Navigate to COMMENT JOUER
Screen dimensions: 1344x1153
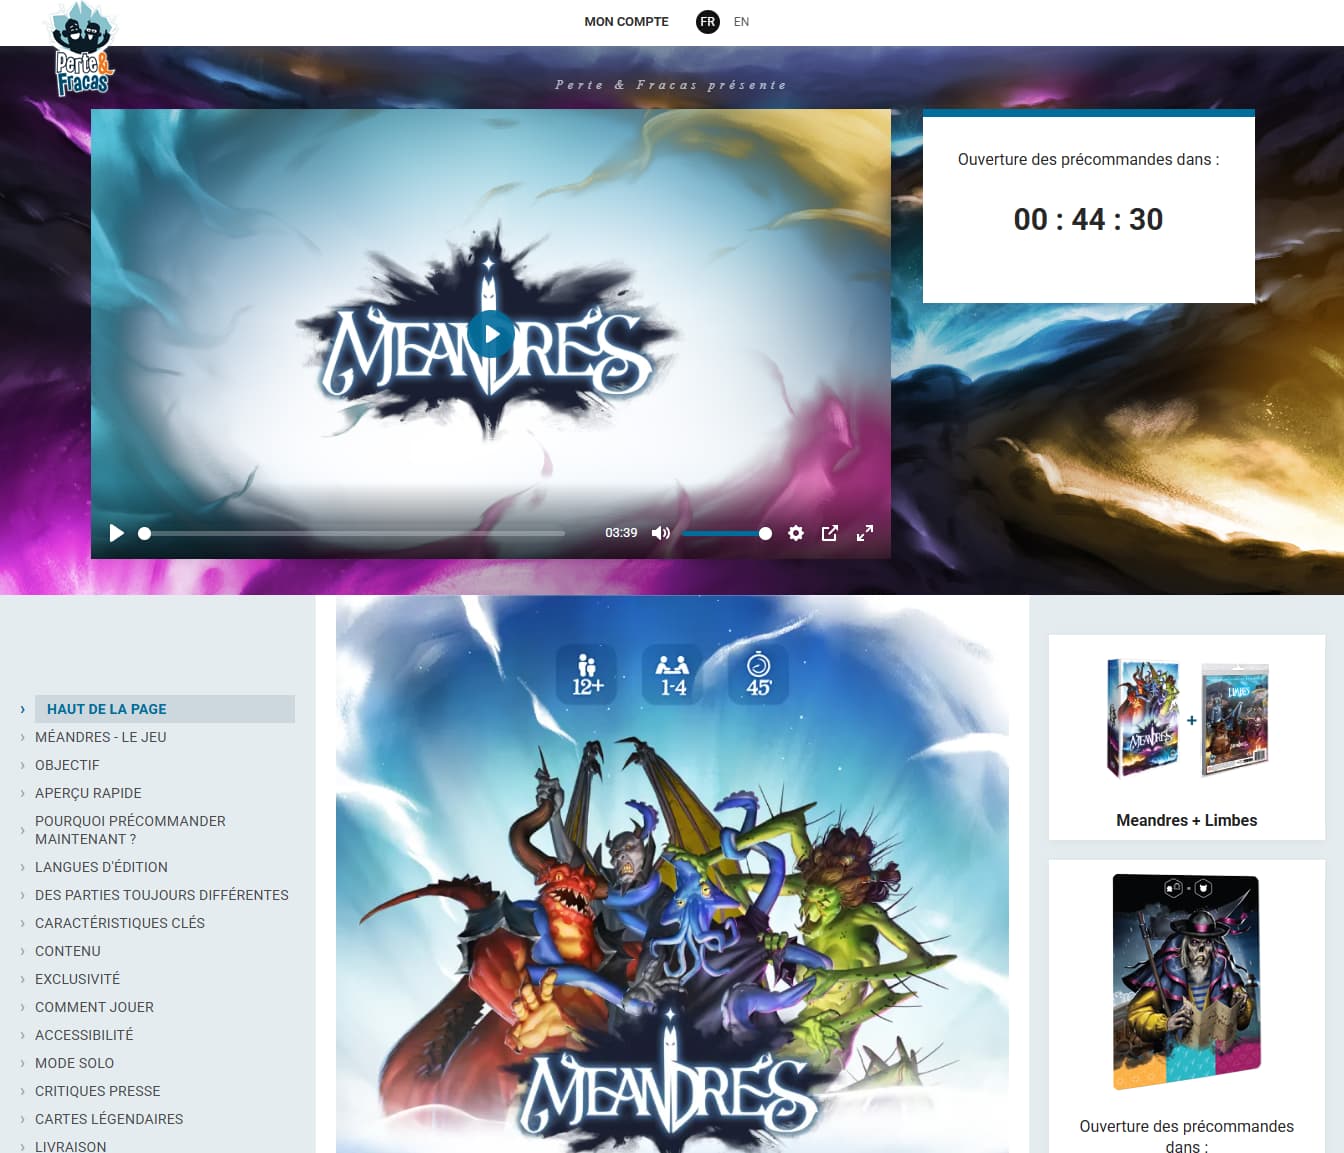coord(94,1007)
